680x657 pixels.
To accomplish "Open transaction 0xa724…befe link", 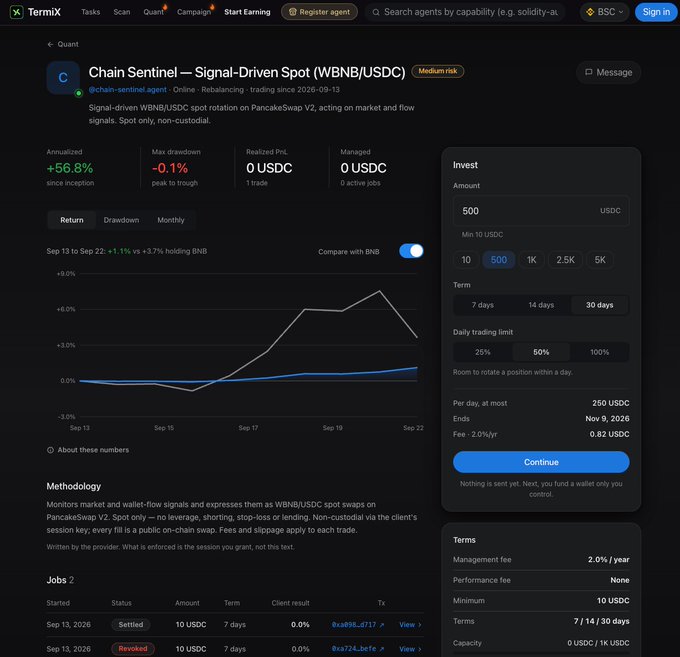I will point(358,649).
